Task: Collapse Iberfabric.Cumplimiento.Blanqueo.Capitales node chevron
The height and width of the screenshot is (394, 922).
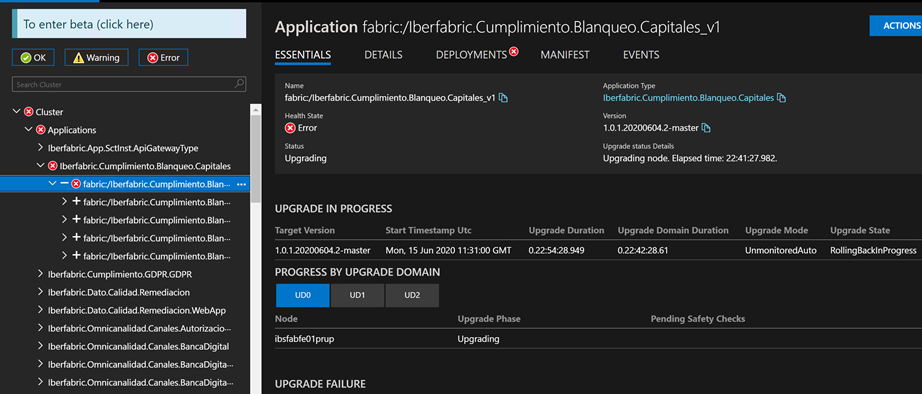Action: (x=40, y=166)
